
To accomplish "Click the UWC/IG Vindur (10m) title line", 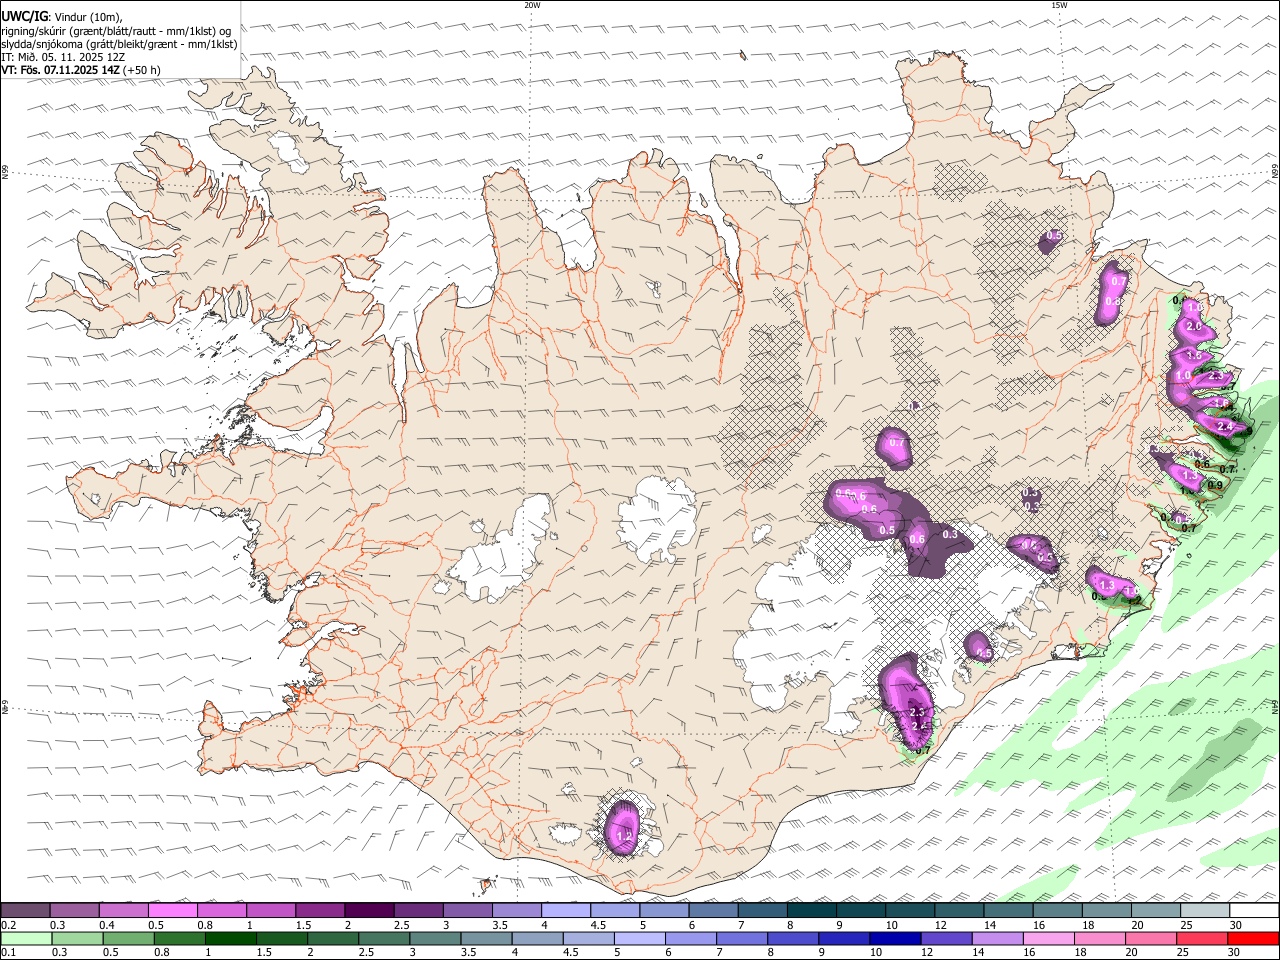I will click(62, 17).
